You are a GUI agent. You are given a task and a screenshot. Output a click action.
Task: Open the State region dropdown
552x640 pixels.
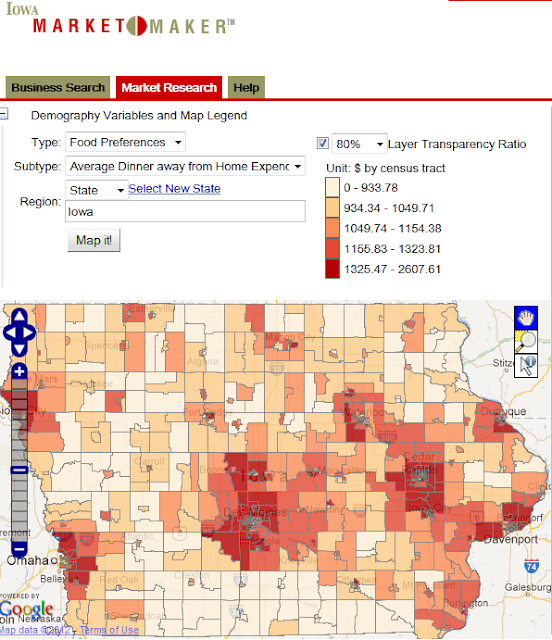click(x=97, y=190)
